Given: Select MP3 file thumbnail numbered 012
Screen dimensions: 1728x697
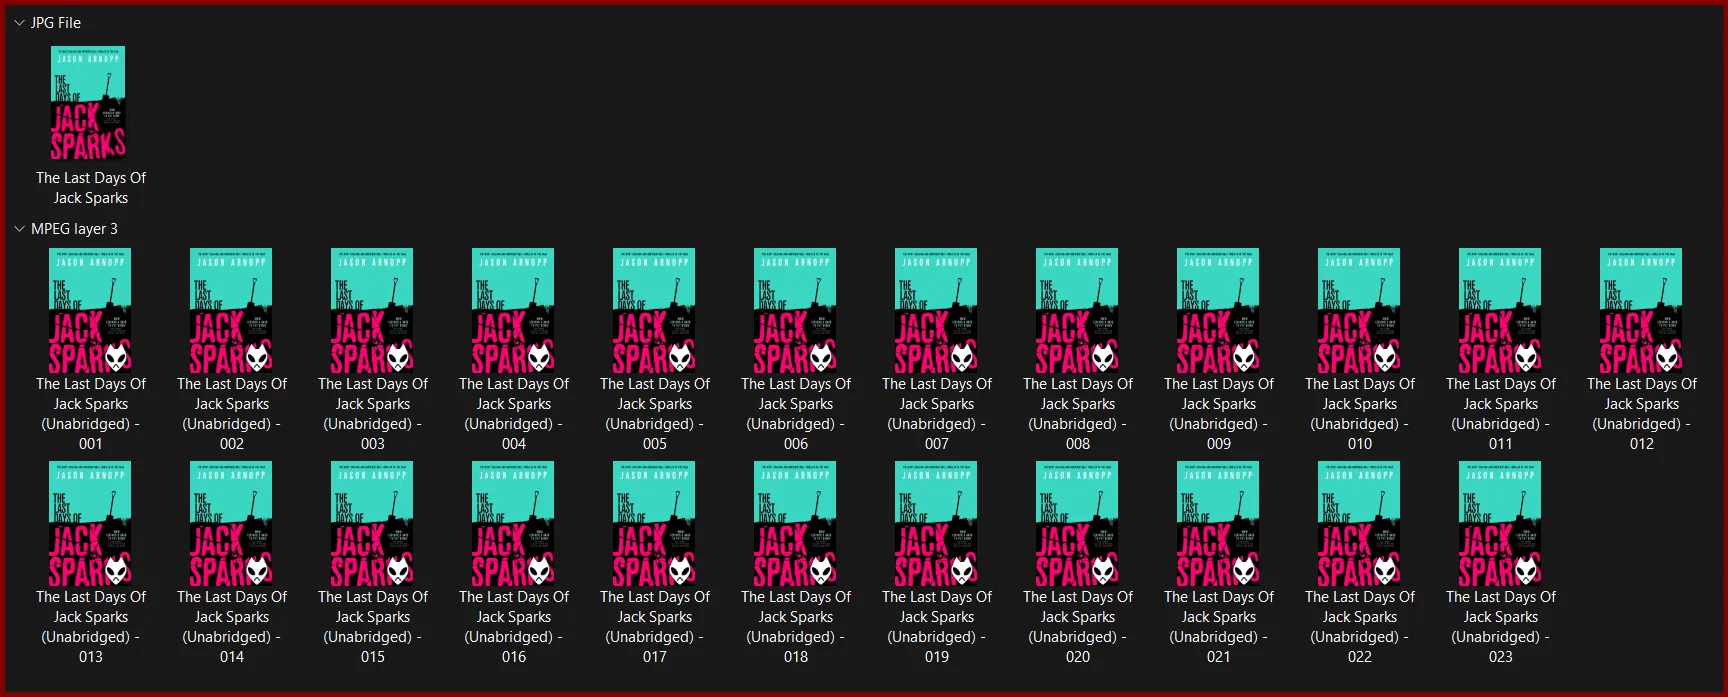Looking at the screenshot, I should tap(1642, 310).
